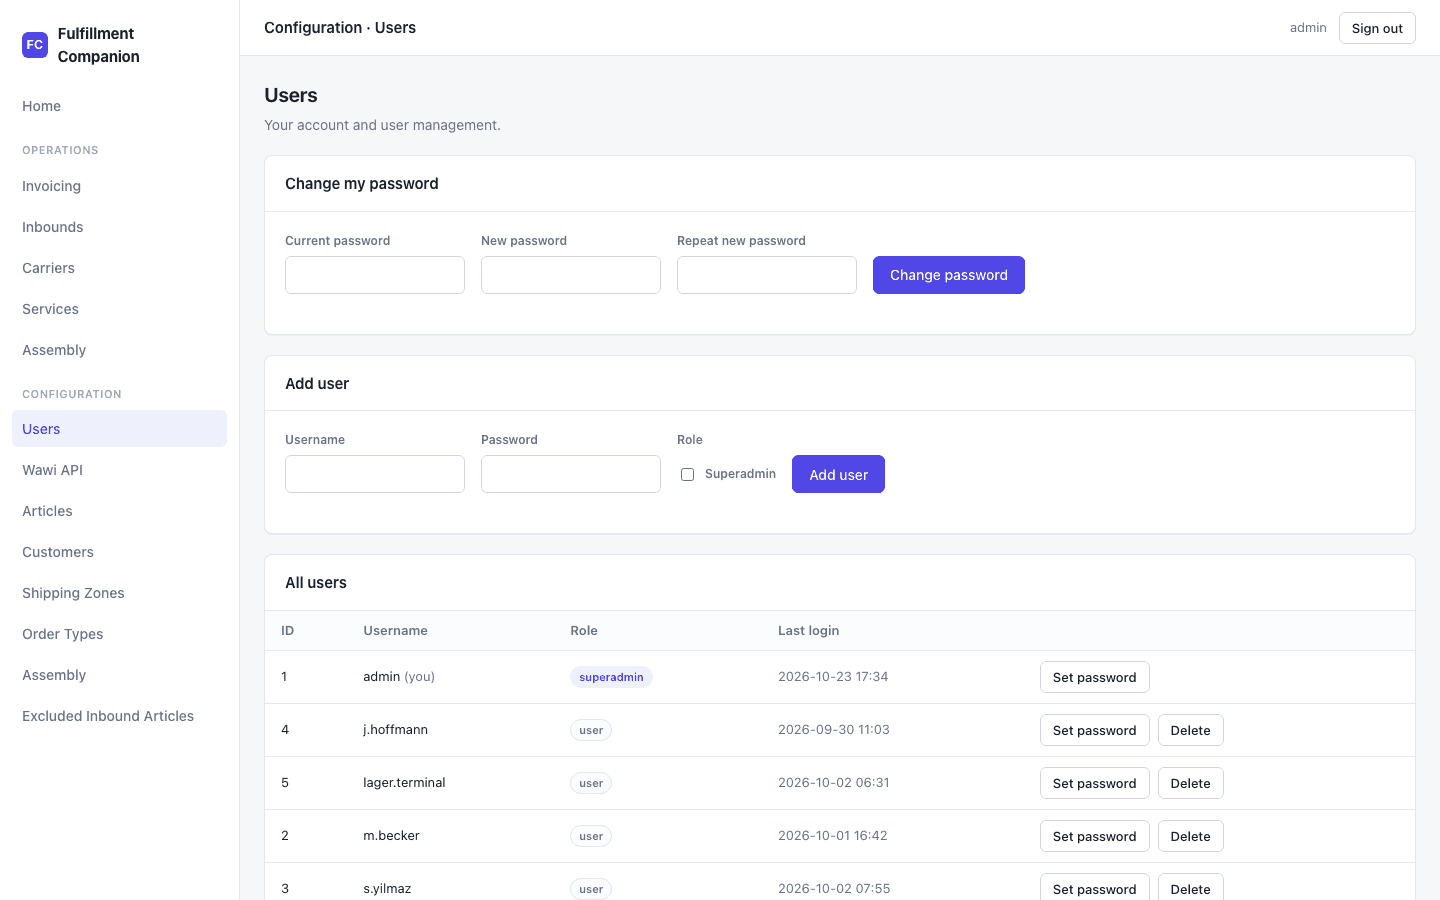Open the Inbounds section
This screenshot has height=900, width=1440.
[x=119, y=227]
